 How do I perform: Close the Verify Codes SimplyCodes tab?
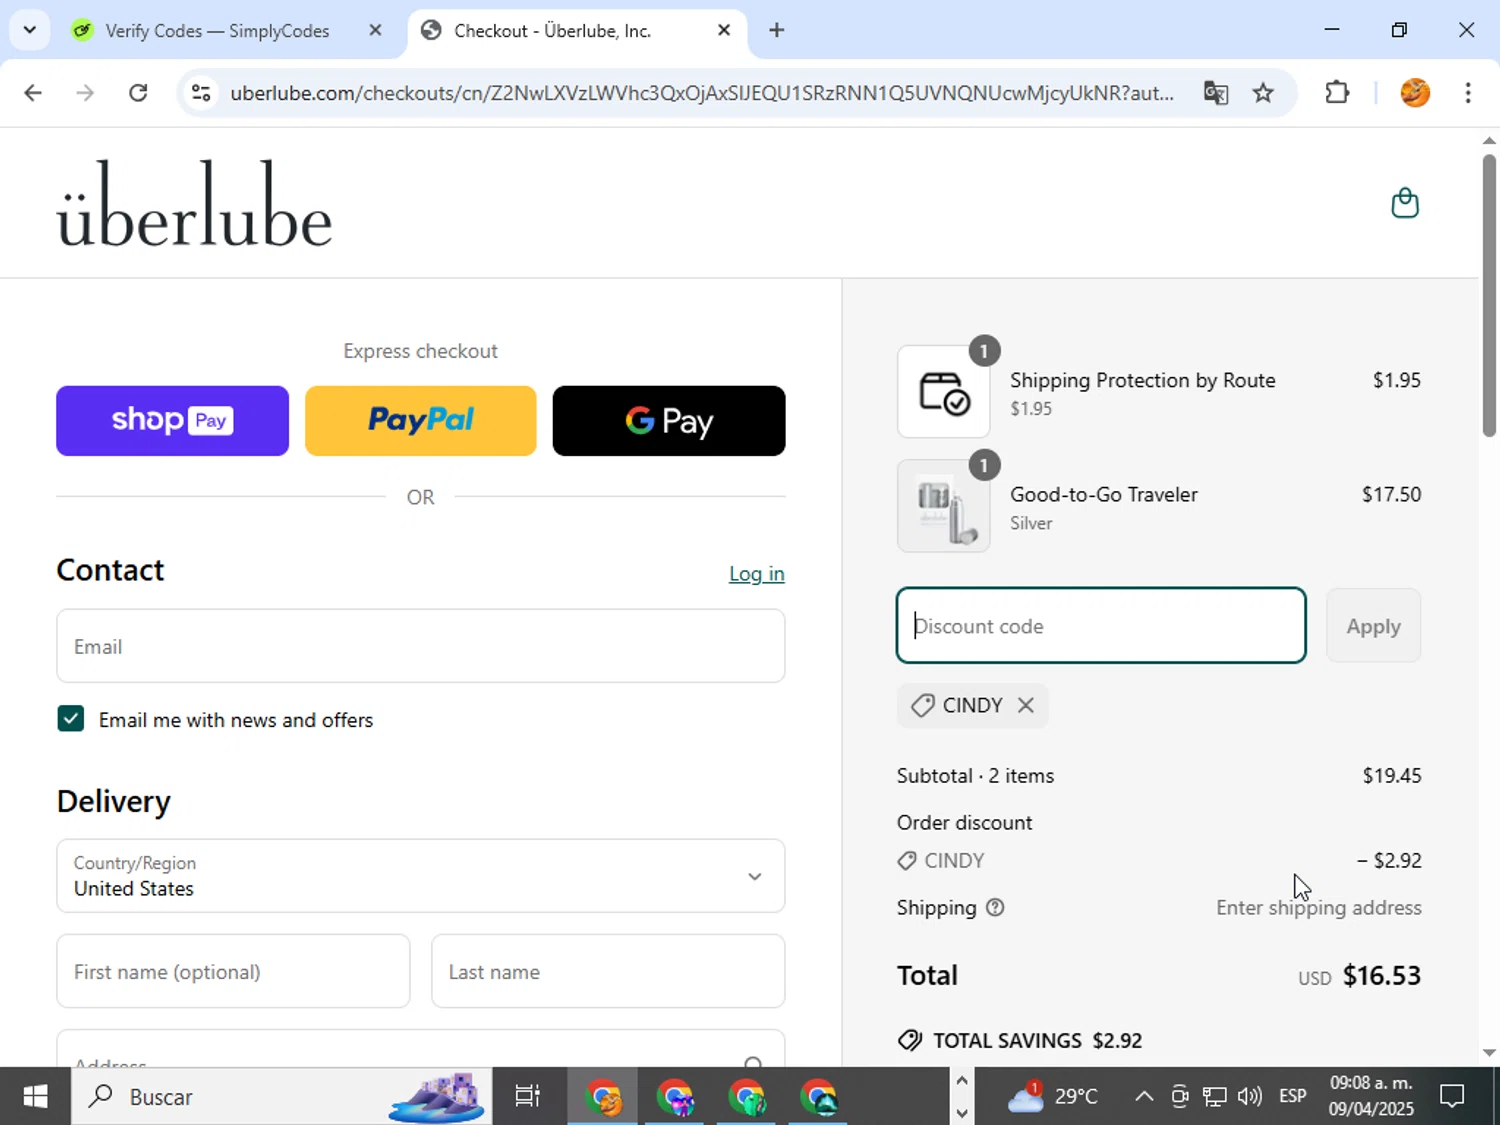375,30
